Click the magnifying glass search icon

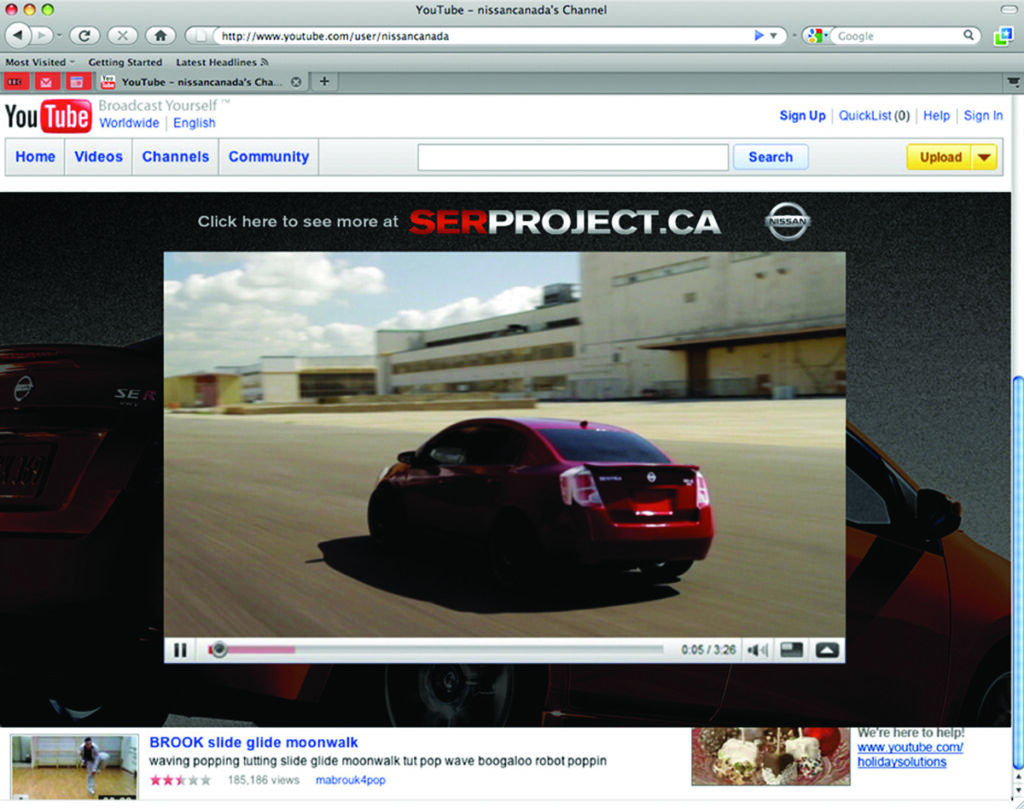tap(968, 35)
